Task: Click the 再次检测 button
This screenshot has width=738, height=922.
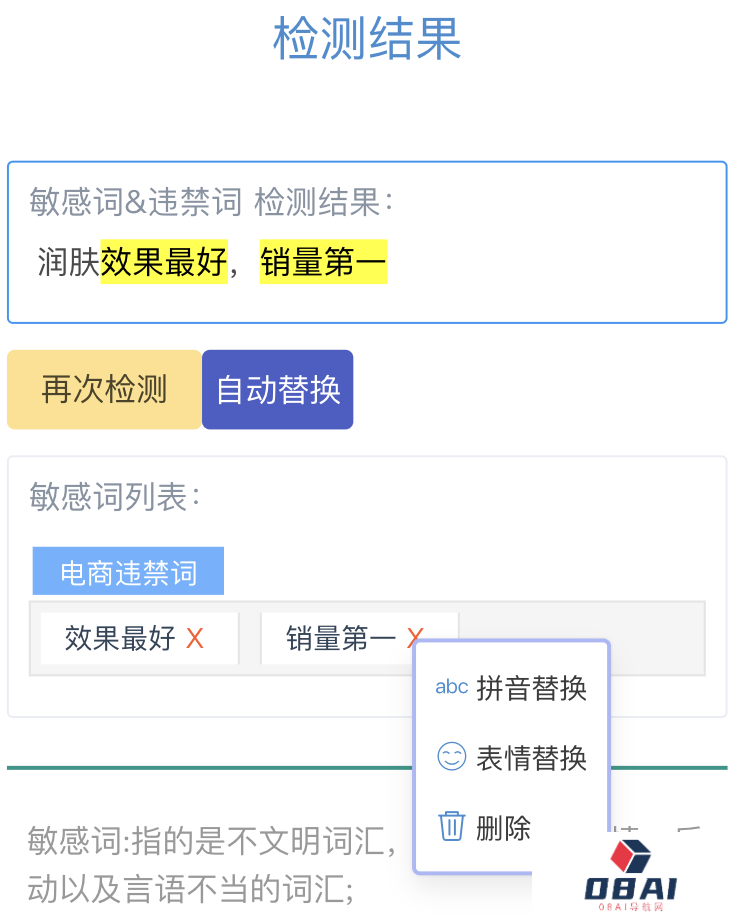Action: [x=103, y=389]
